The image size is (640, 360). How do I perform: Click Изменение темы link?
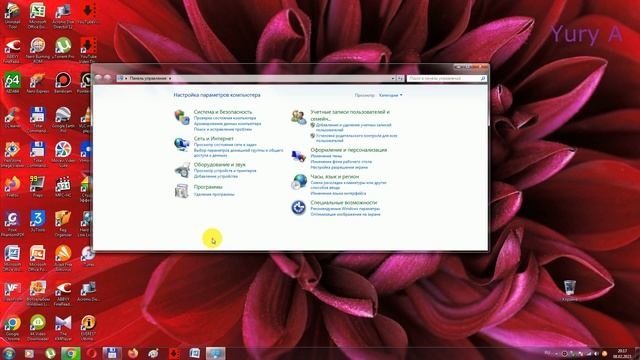[x=326, y=156]
